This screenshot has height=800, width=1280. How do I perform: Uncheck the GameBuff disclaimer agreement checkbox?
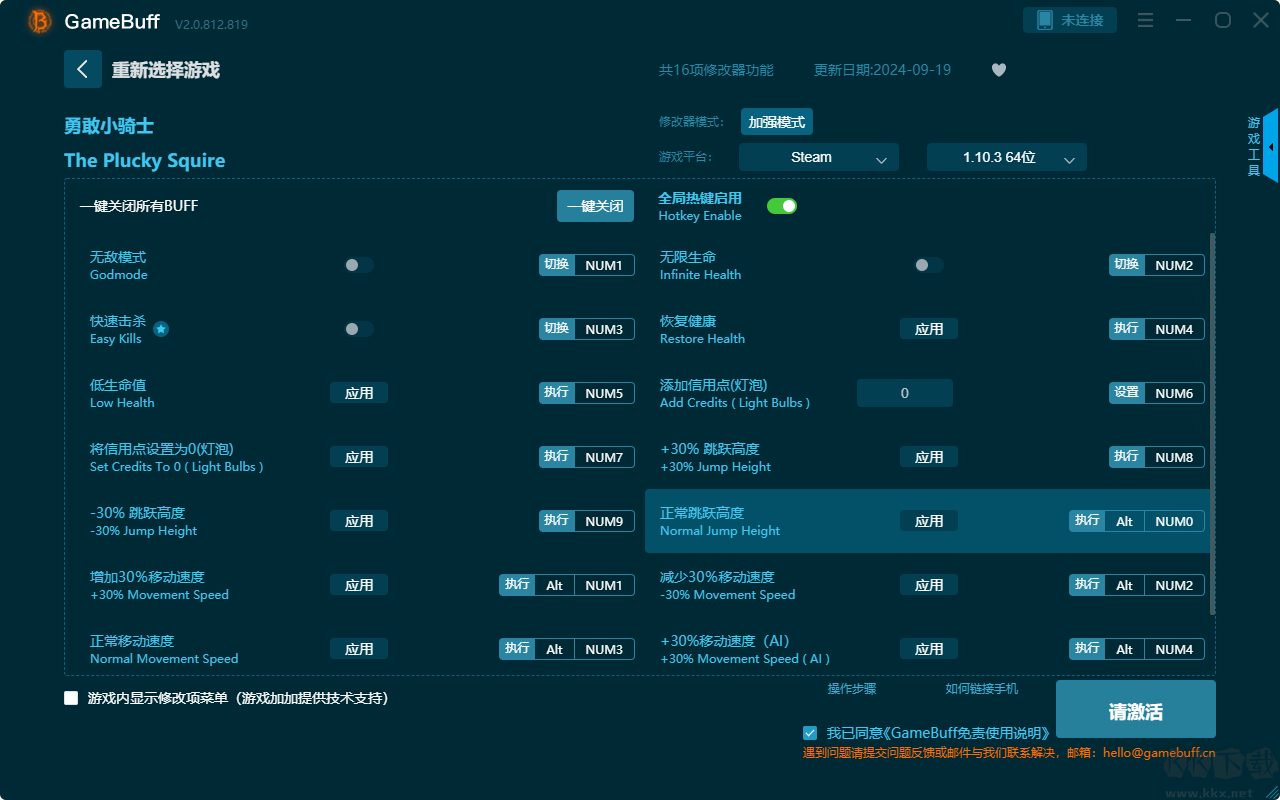[810, 733]
